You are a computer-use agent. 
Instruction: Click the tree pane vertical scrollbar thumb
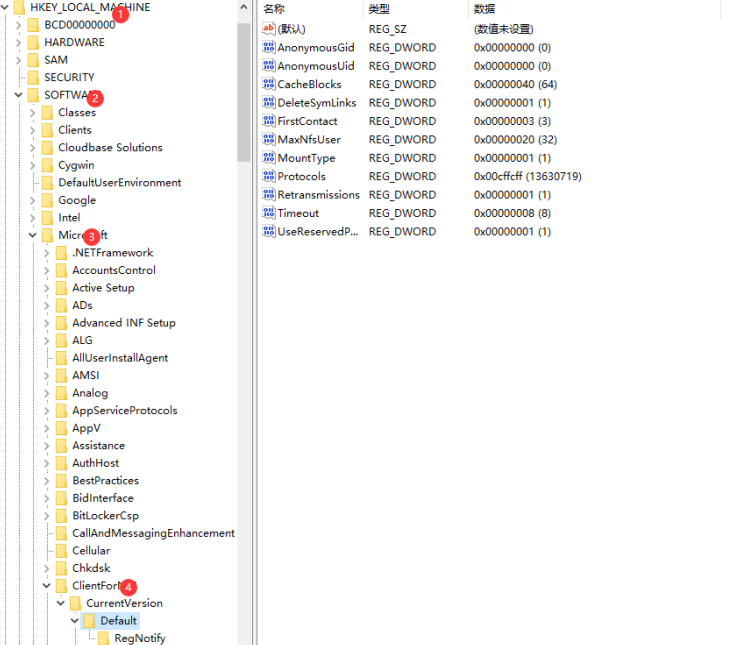coord(244,92)
